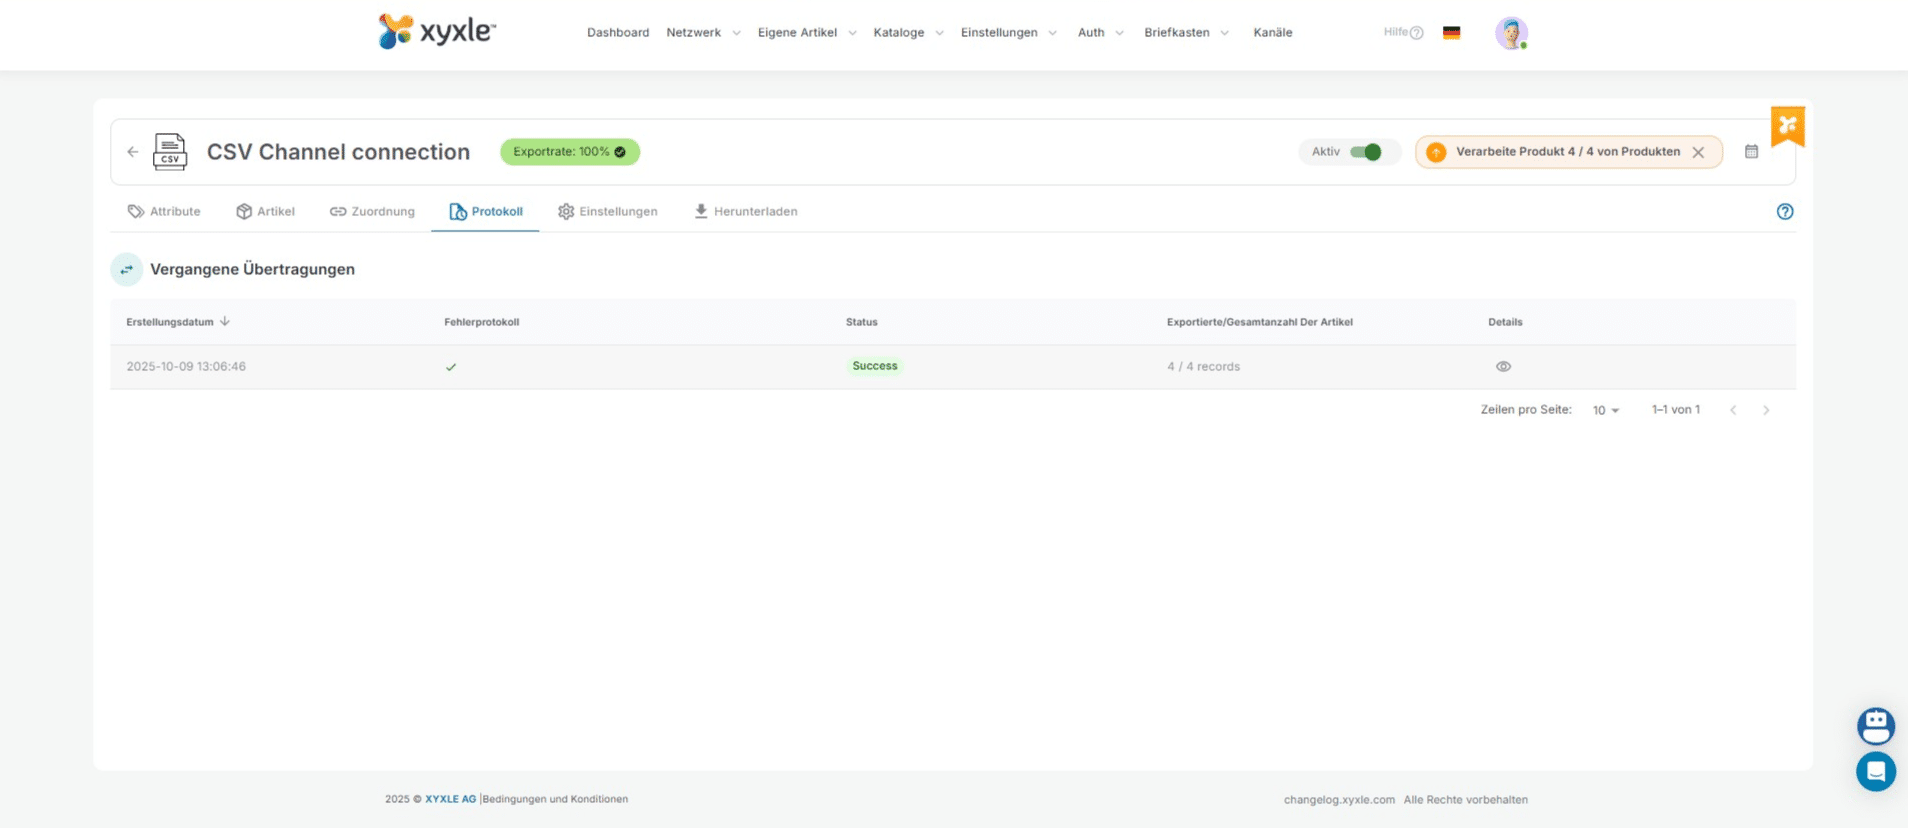The image size is (1908, 828).
Task: Switch to the Zuordnung tab
Action: (372, 212)
